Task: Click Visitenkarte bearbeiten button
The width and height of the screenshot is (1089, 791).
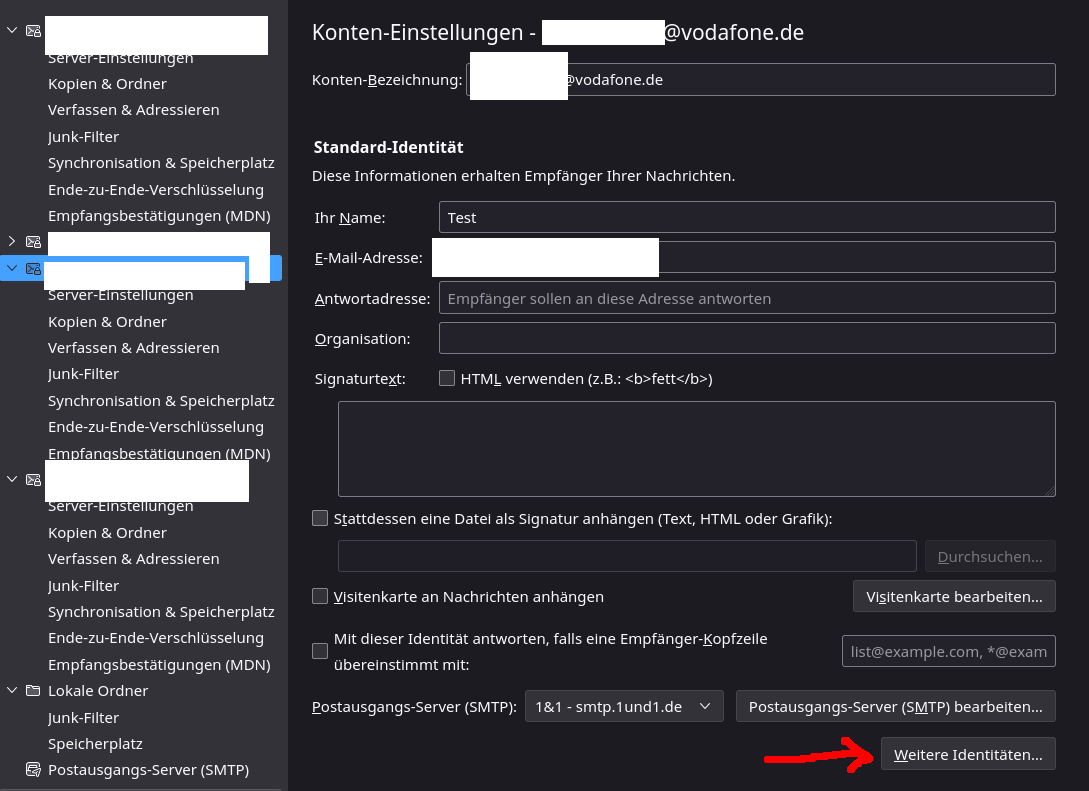Action: 954,597
